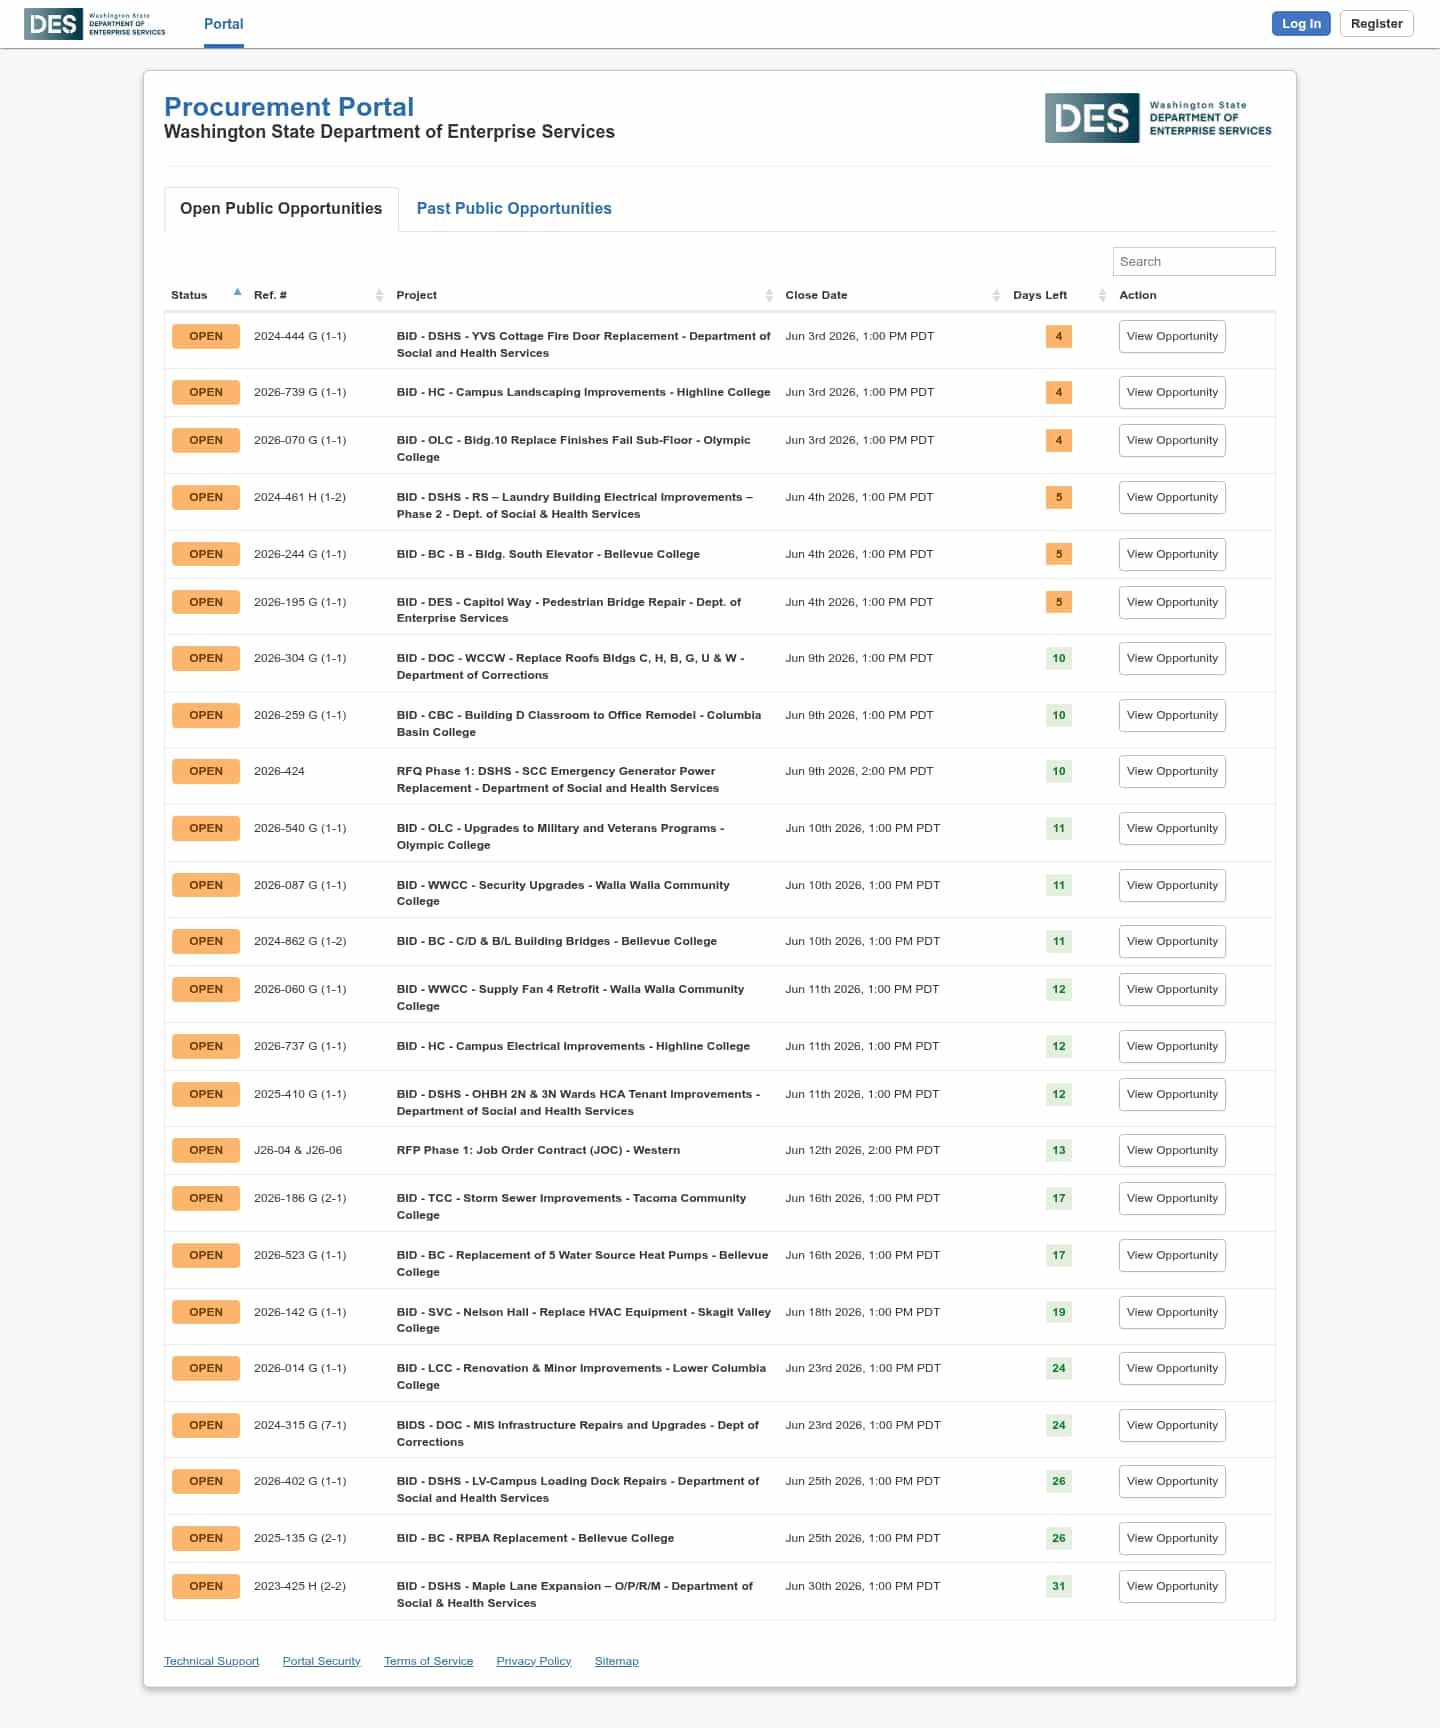
Task: Sort by Close Date using its sort arrows
Action: point(996,295)
